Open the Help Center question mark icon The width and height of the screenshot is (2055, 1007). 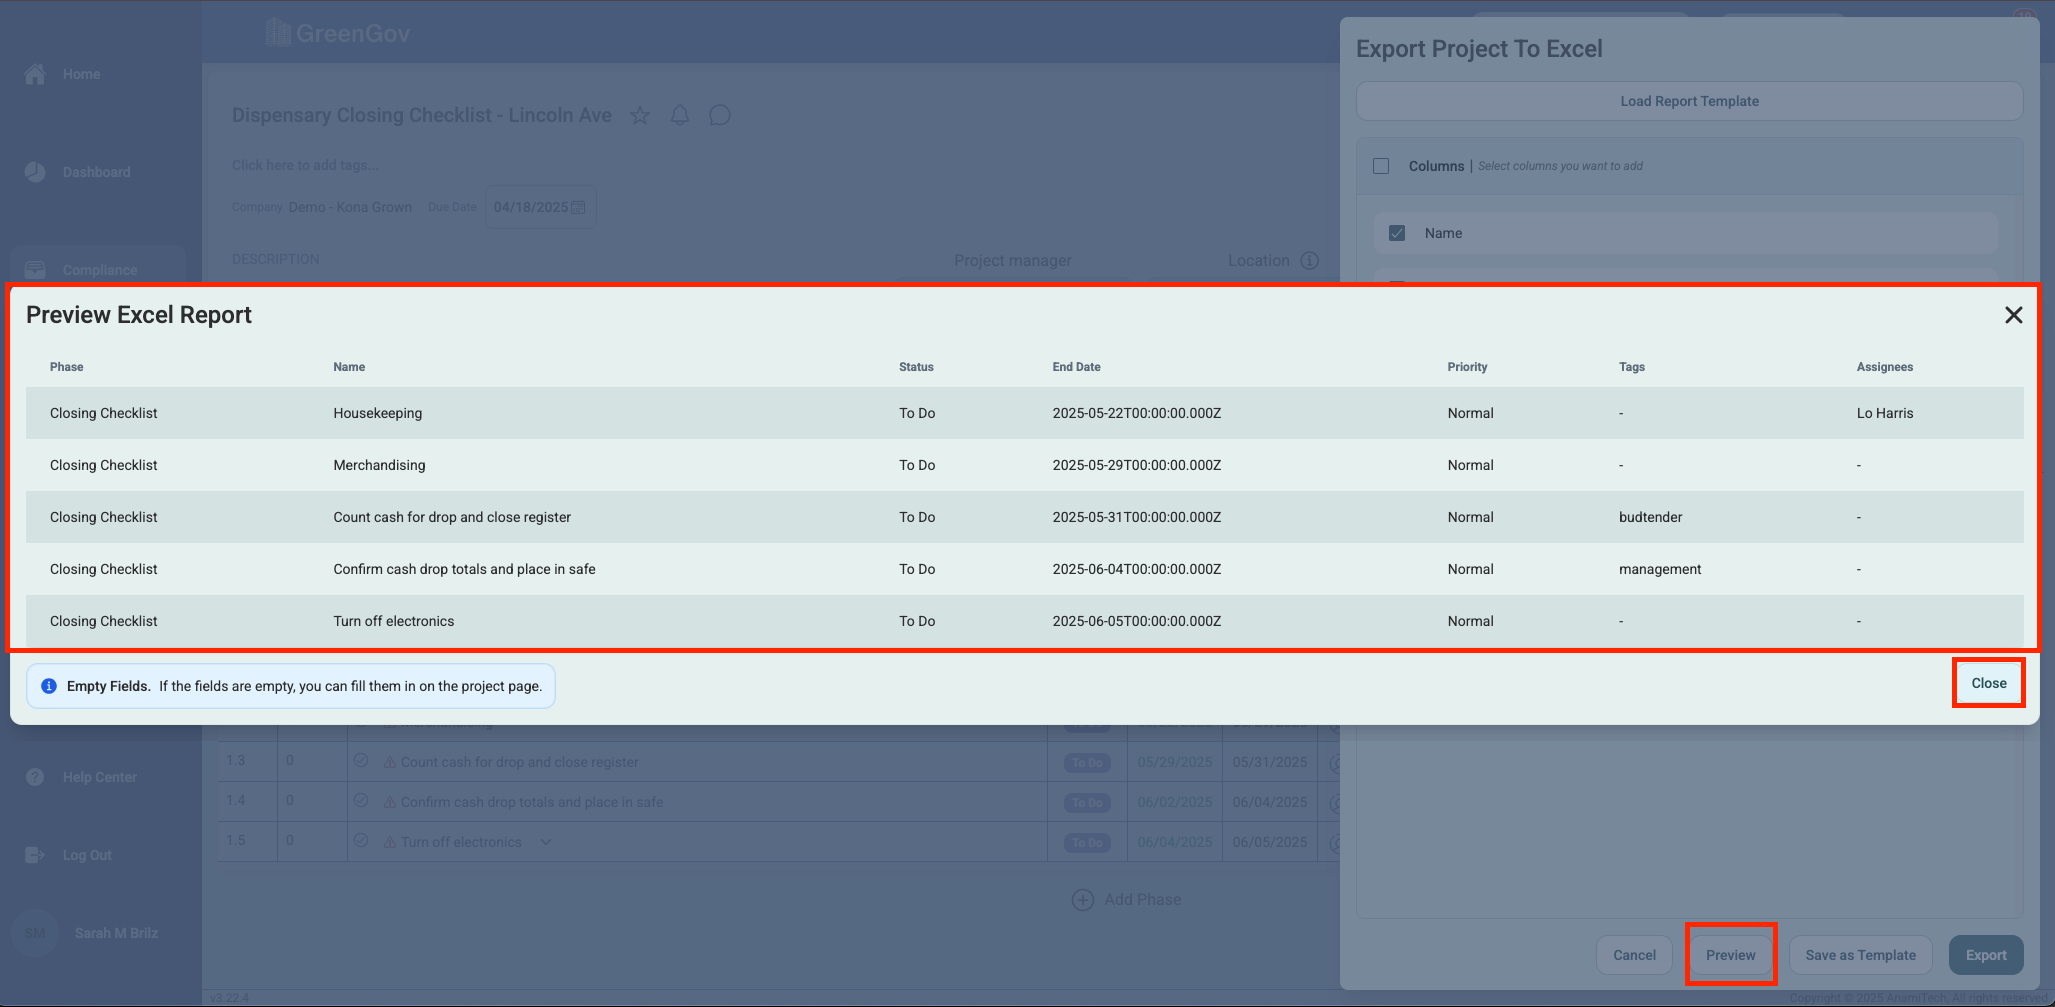coord(35,777)
